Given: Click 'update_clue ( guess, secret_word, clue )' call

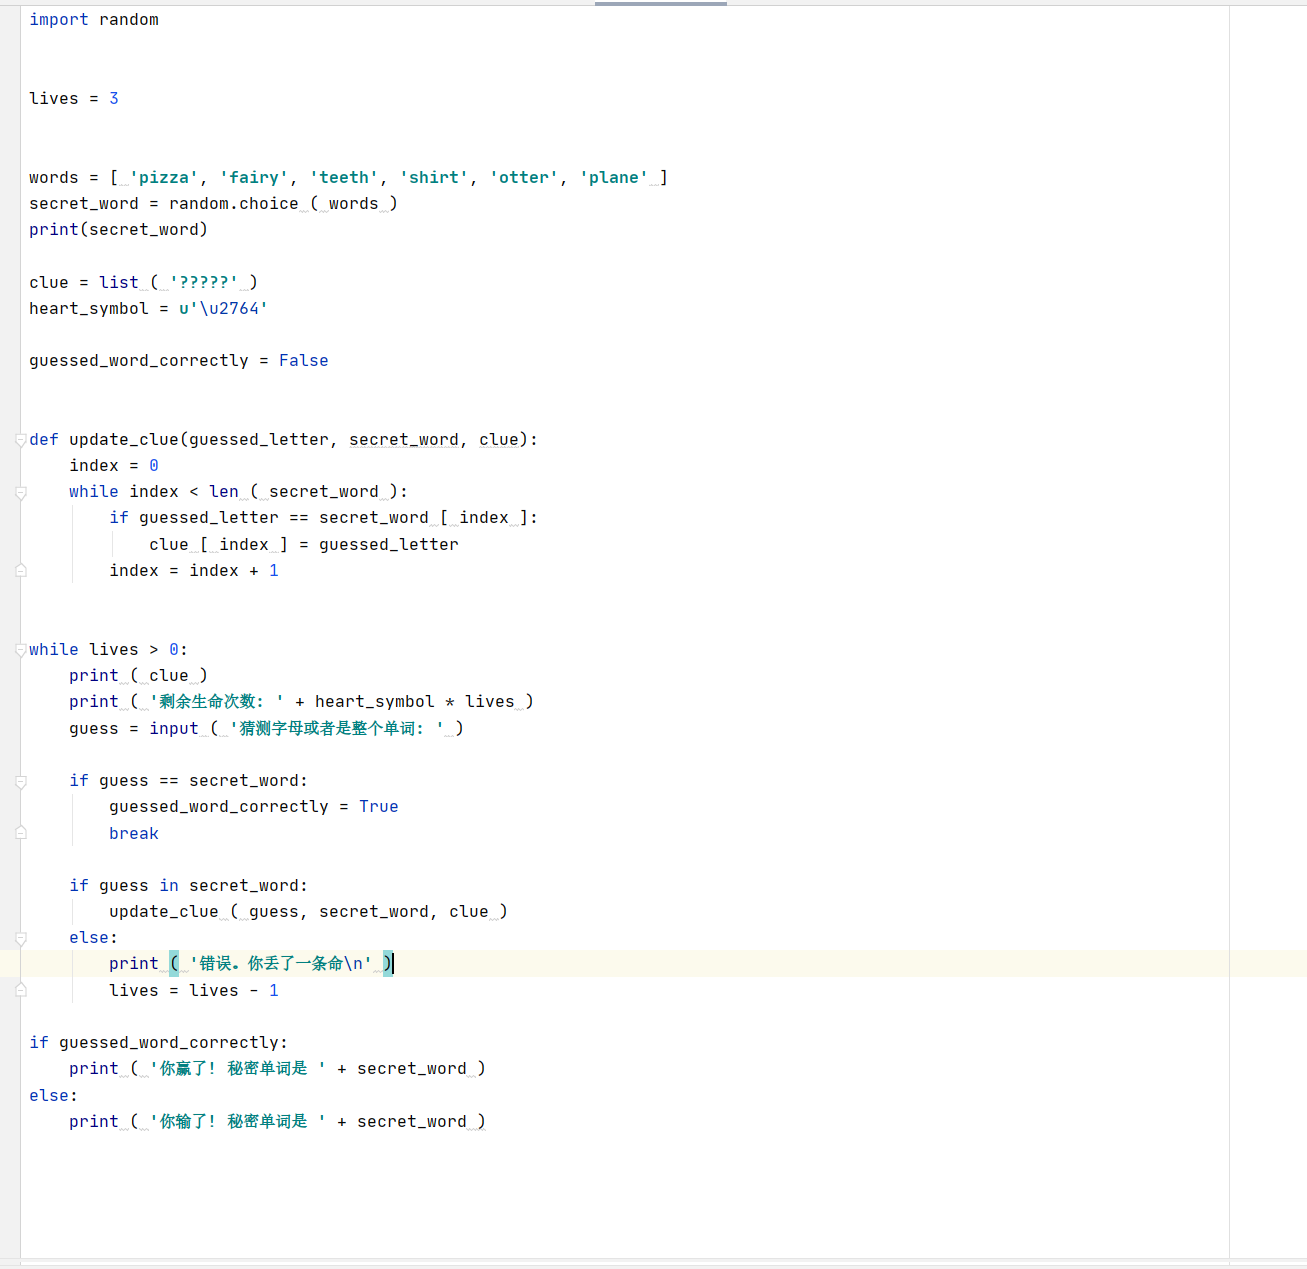Looking at the screenshot, I should (308, 911).
